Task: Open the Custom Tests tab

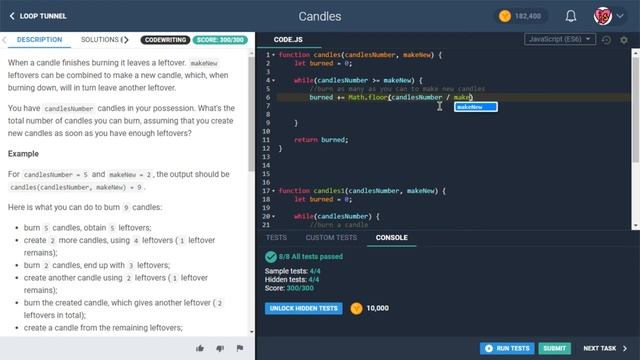Action: pyautogui.click(x=331, y=238)
